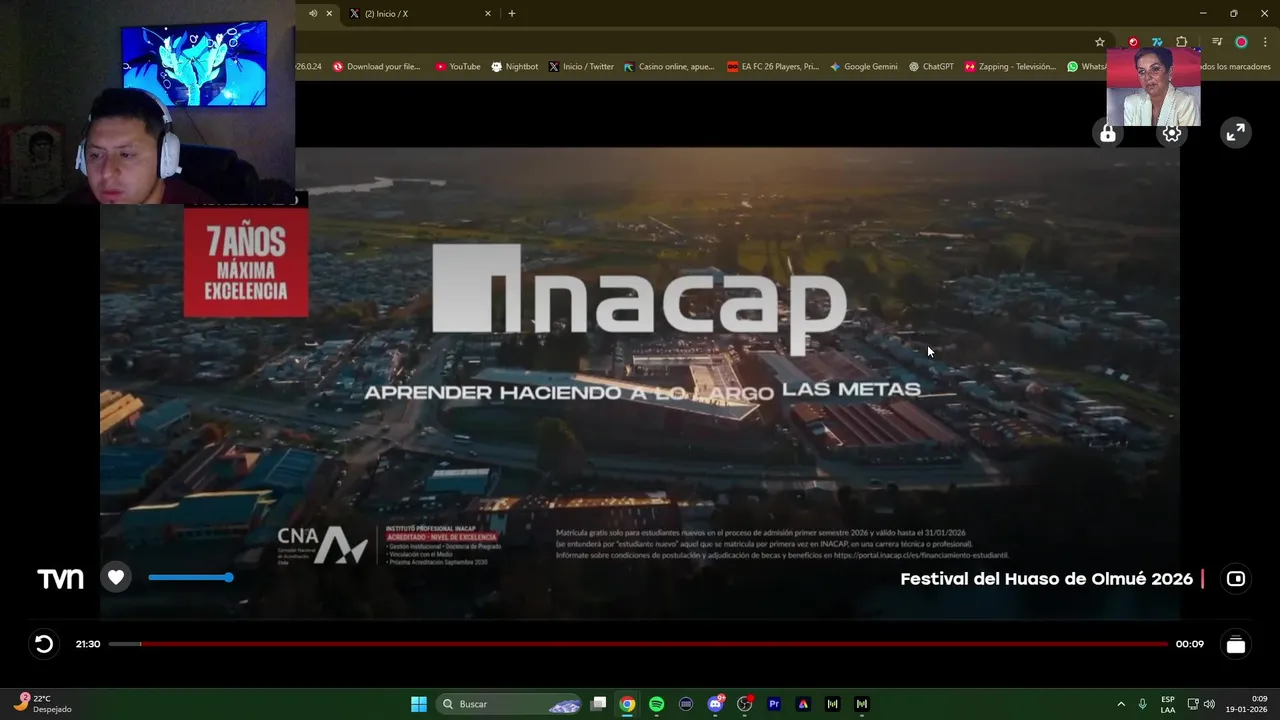The image size is (1280, 720).
Task: Click Festival del Huaso de Olmué 2026 title
Action: point(1046,579)
